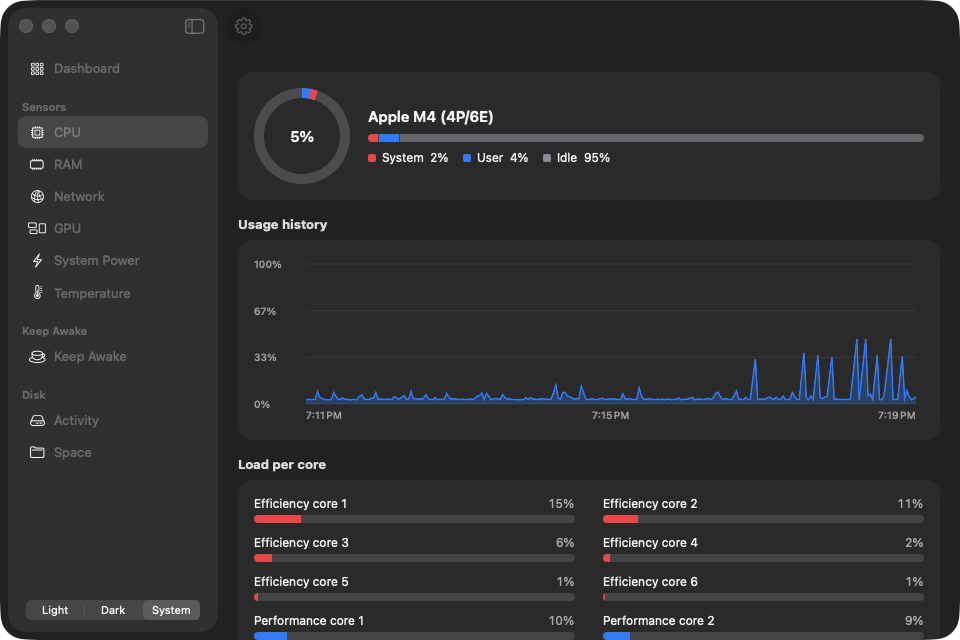The height and width of the screenshot is (640, 960).
Task: Click the 5% CPU usage ring
Action: coord(302,136)
